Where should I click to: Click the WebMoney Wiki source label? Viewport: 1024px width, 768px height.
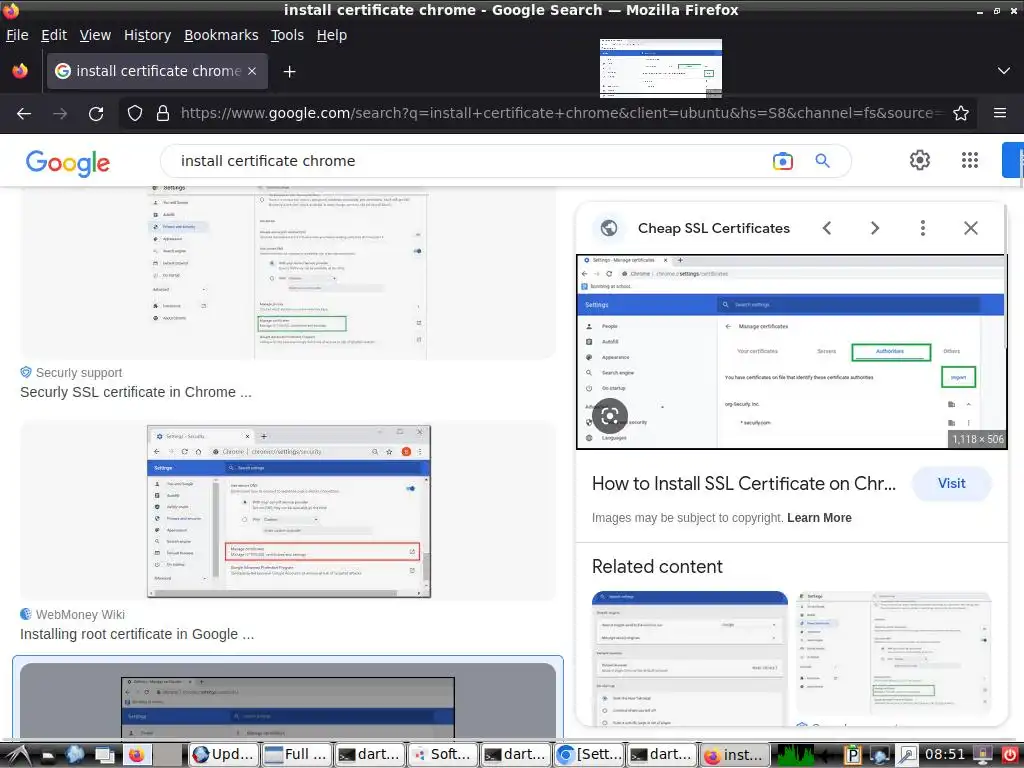click(x=80, y=615)
